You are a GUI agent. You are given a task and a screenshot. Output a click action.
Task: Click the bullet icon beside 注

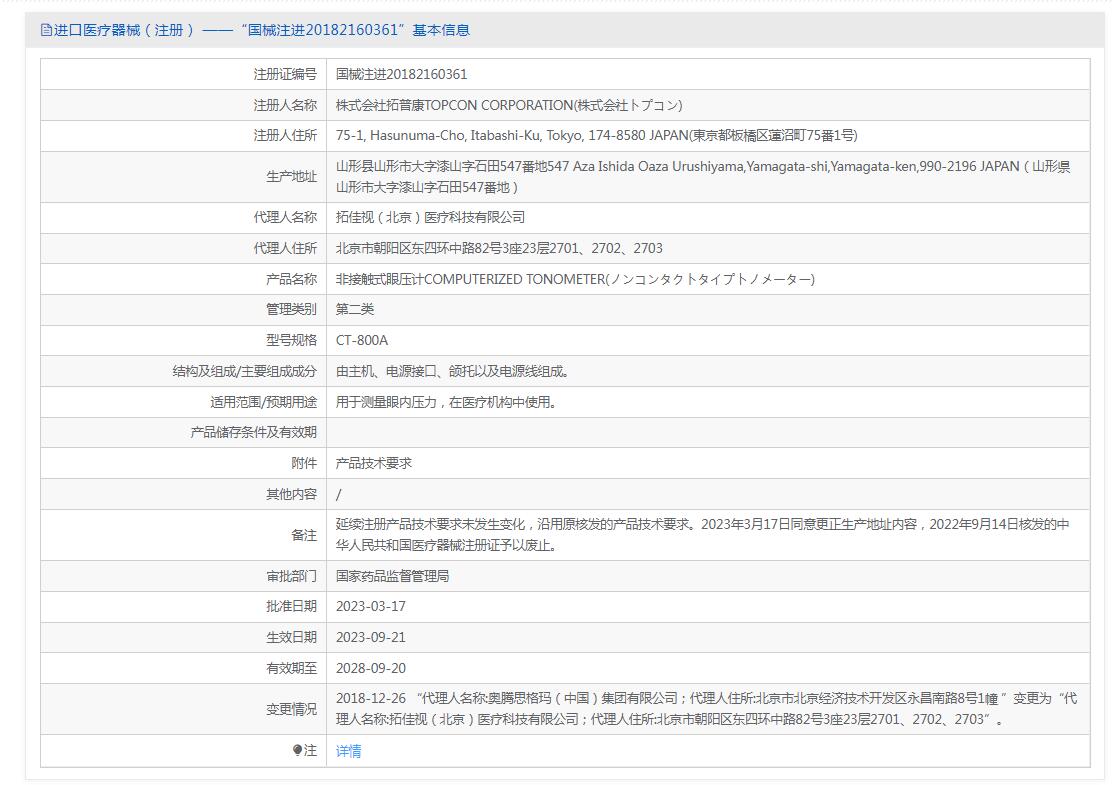point(298,750)
